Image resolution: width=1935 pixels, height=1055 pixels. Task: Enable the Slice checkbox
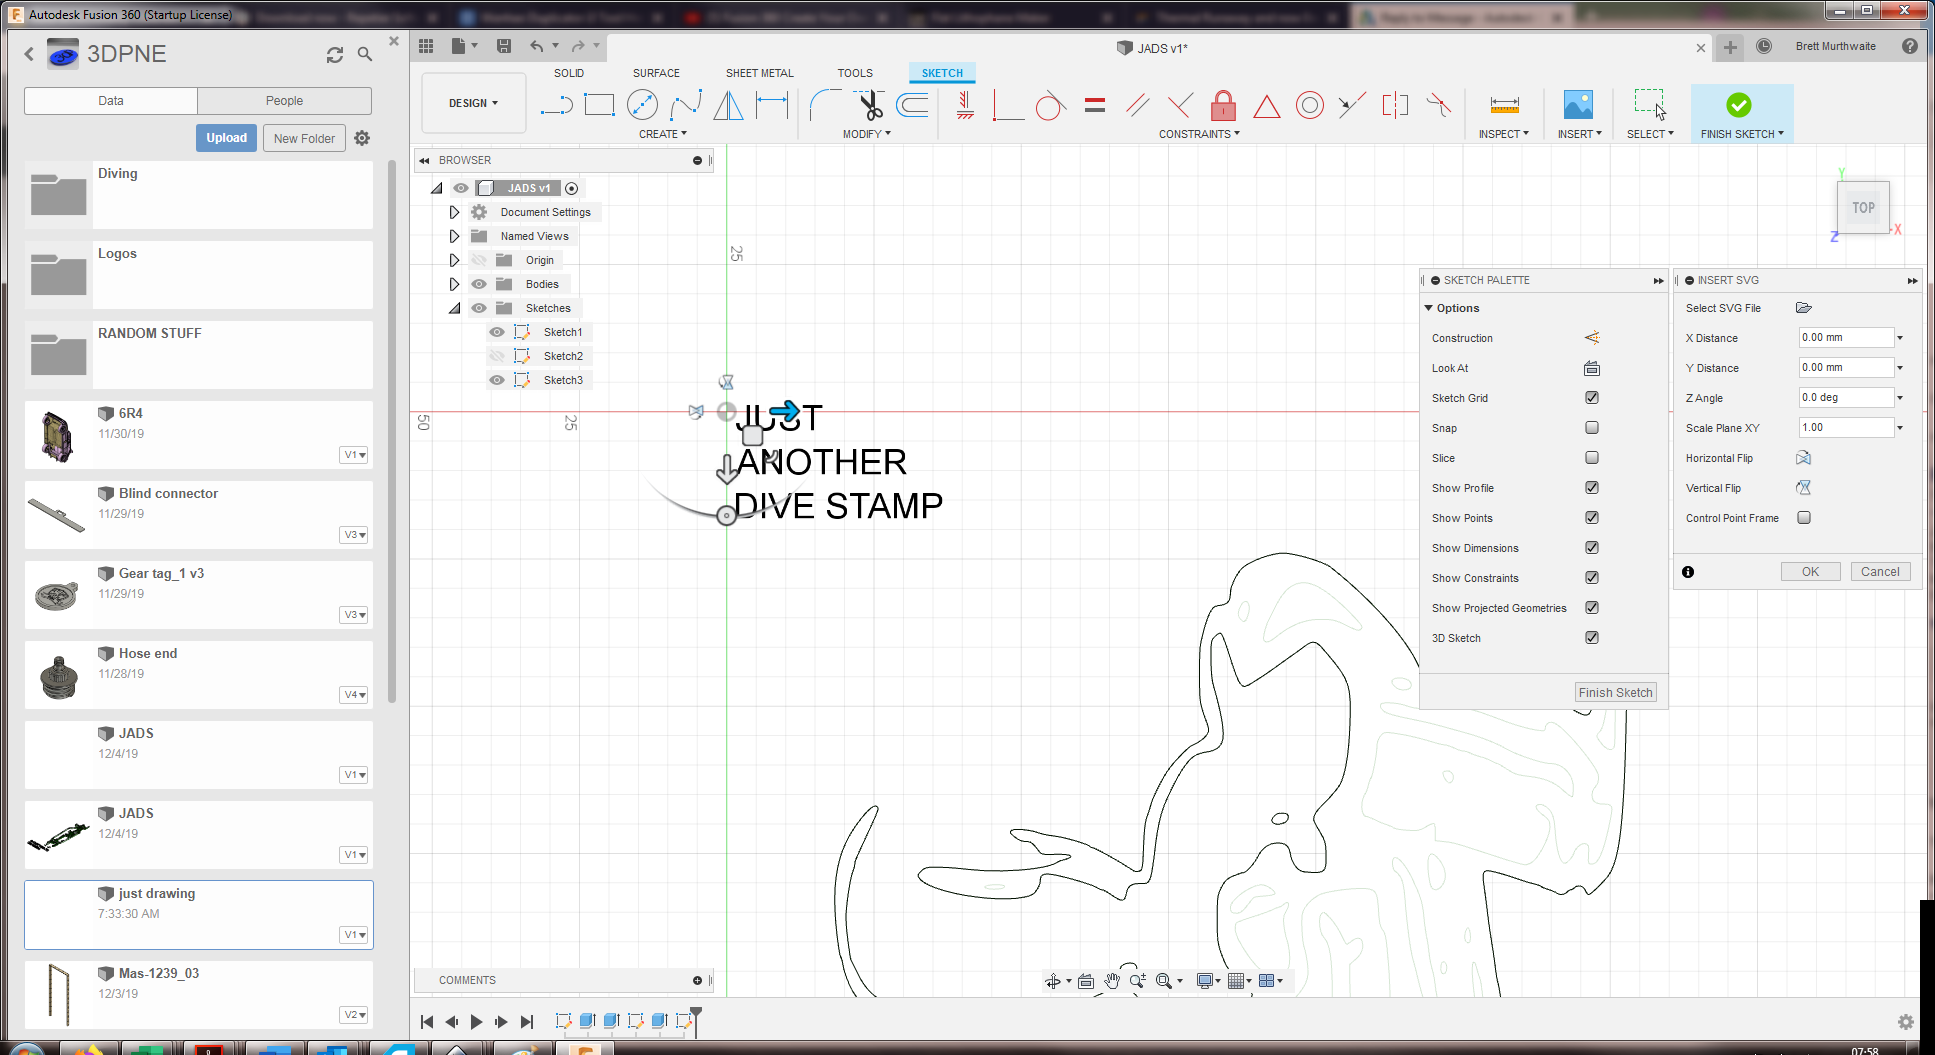(x=1592, y=458)
